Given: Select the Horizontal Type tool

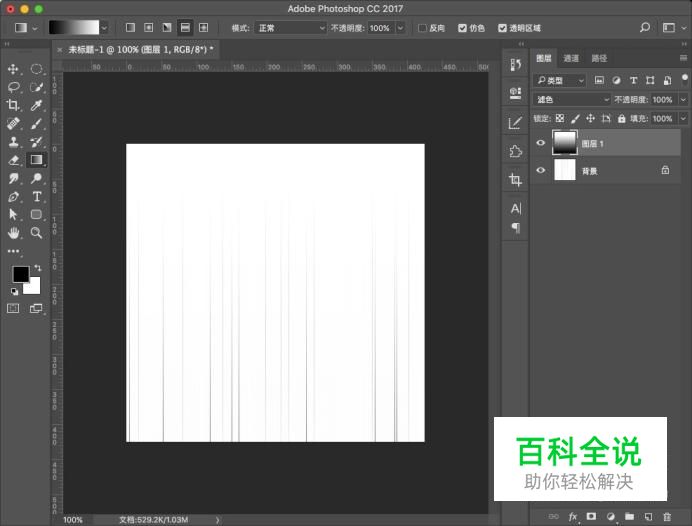Looking at the screenshot, I should coord(36,196).
